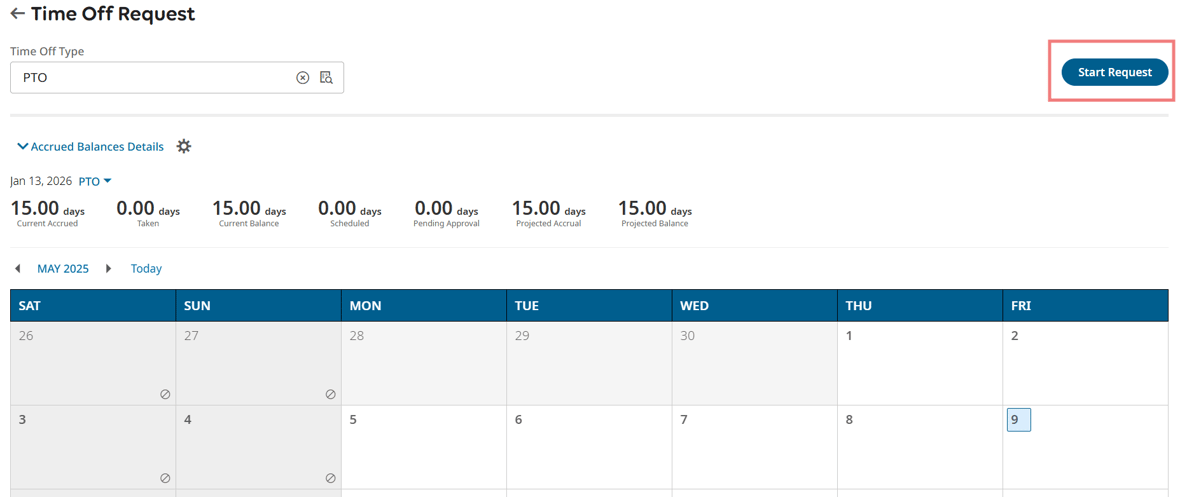The image size is (1180, 497).
Task: Select Monday May 5 cell
Action: tap(423, 447)
